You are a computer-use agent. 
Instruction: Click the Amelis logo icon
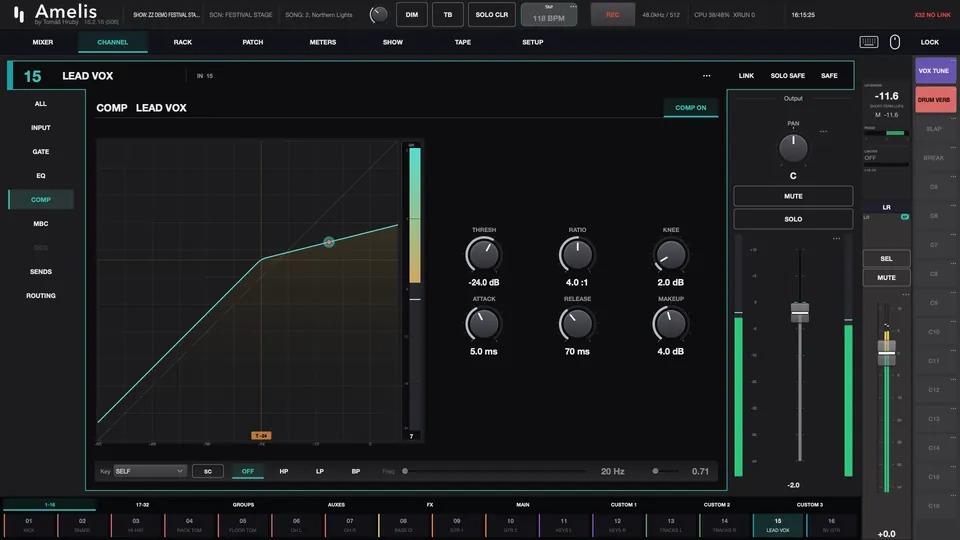[19, 15]
